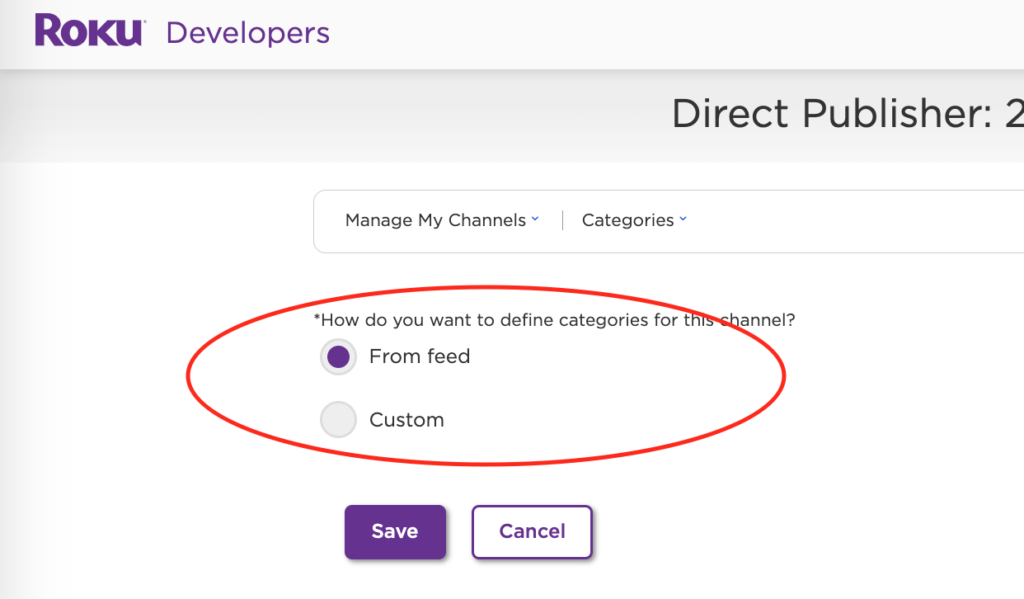Open the Categories menu

[x=627, y=220]
